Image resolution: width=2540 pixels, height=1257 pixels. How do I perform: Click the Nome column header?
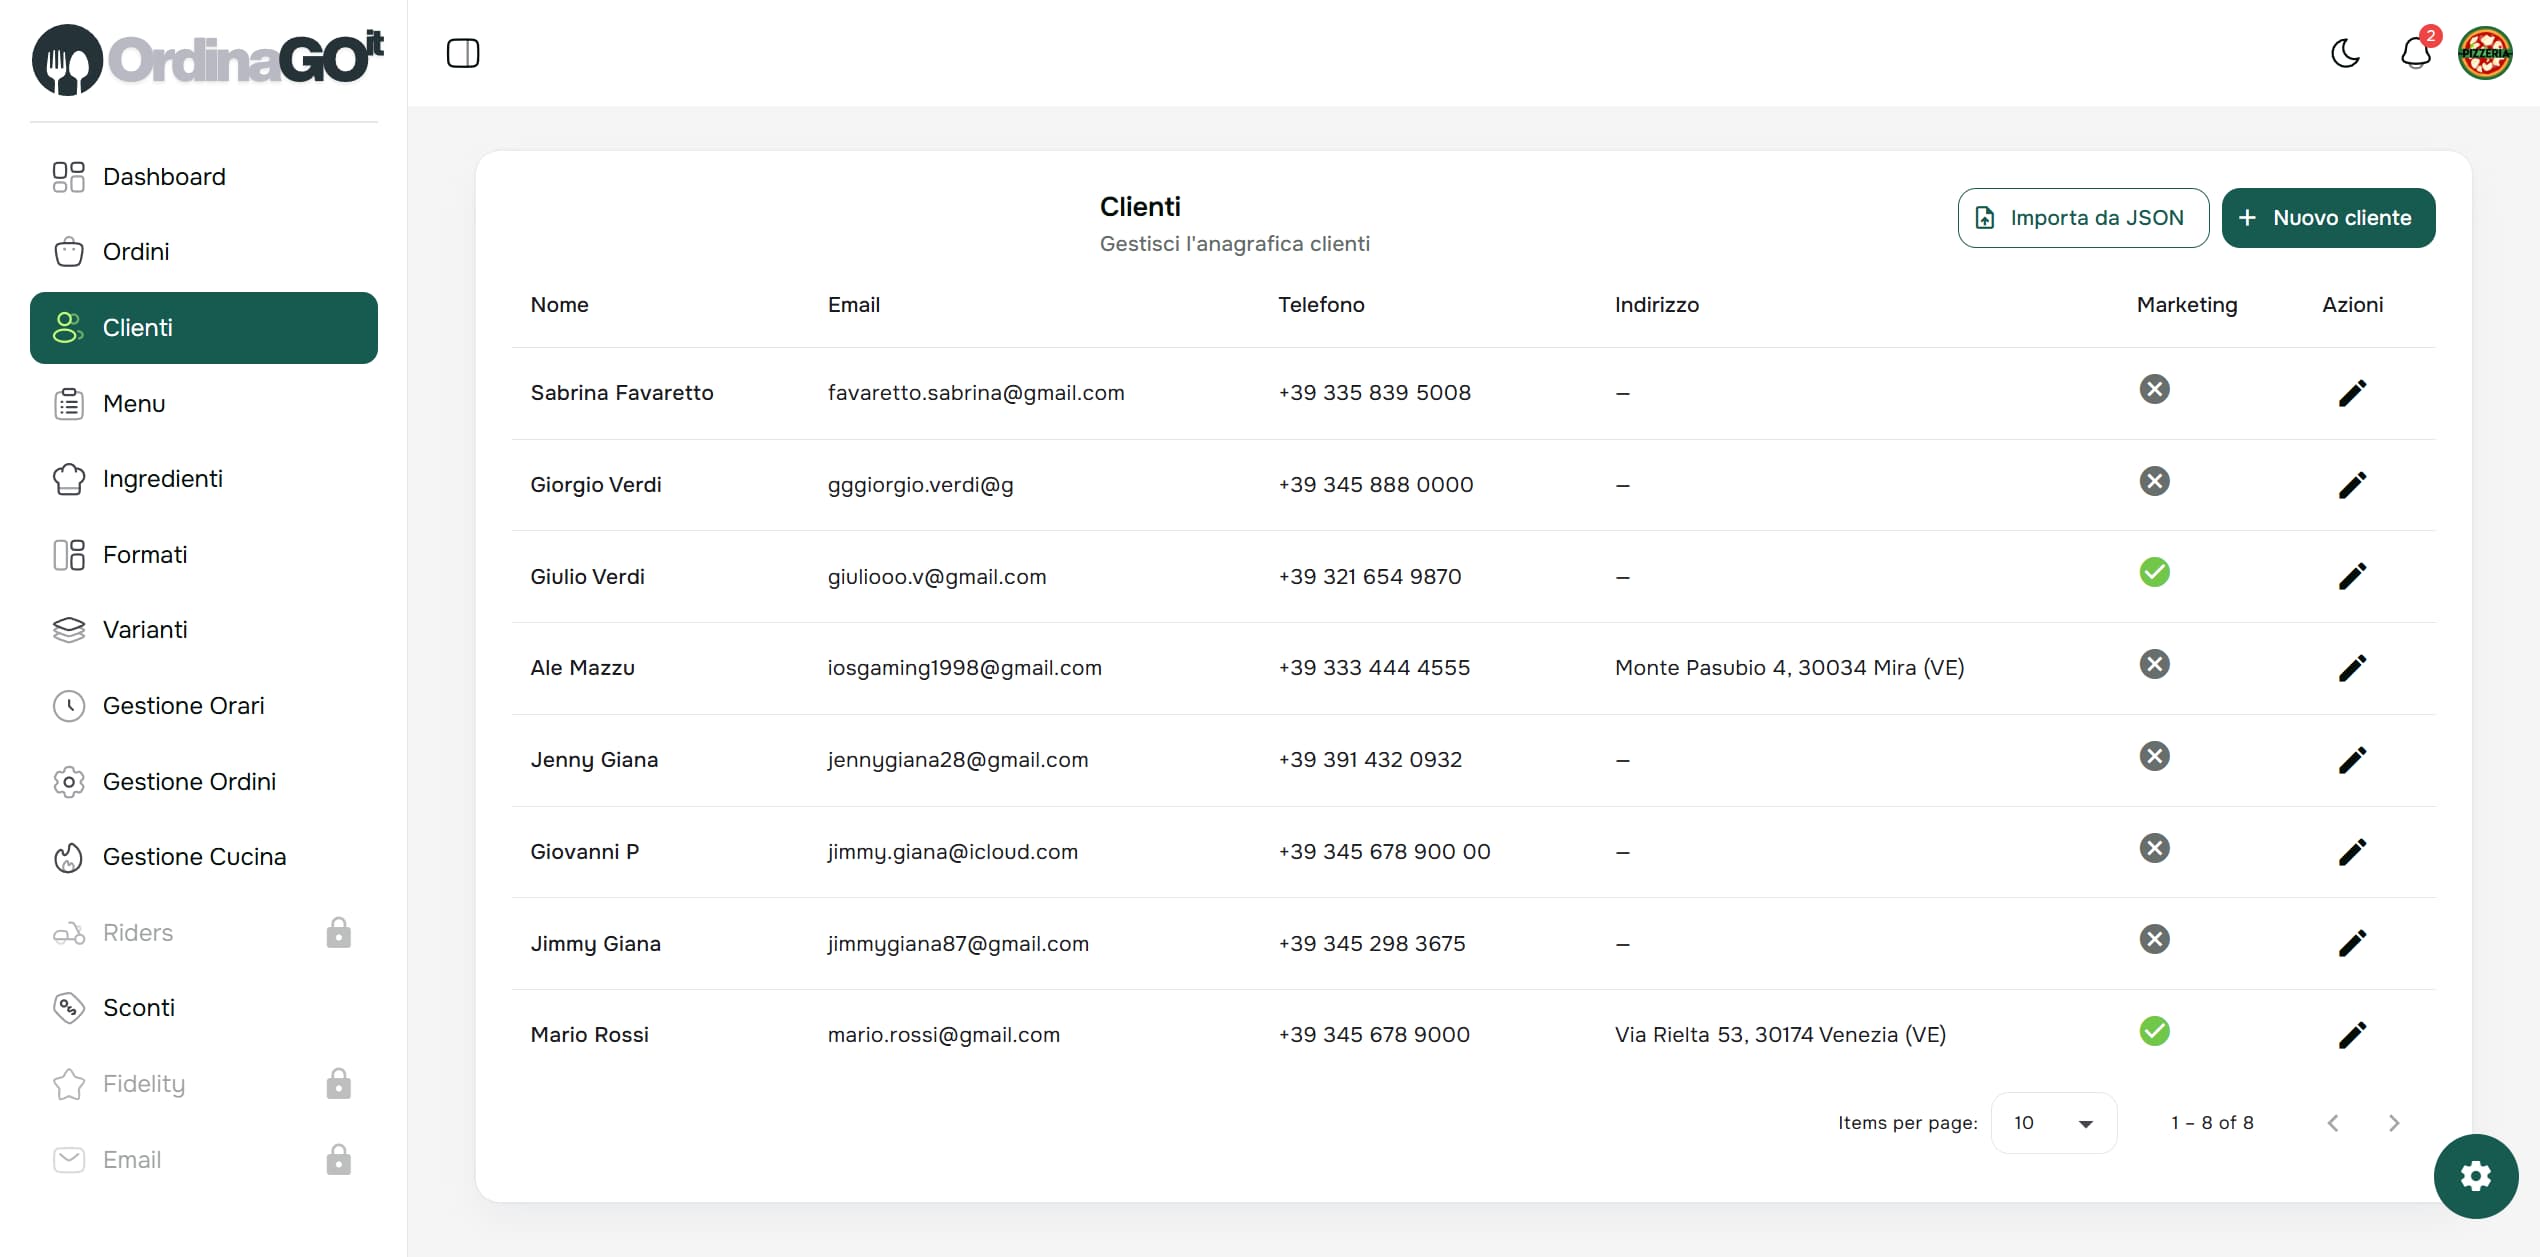point(559,305)
